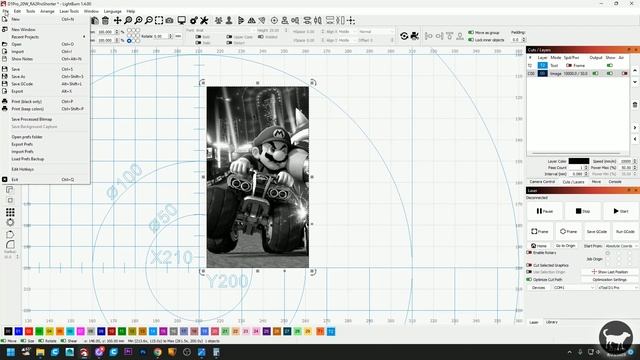
Task: Toggle Lock inner objects switch
Action: [x=471, y=40]
